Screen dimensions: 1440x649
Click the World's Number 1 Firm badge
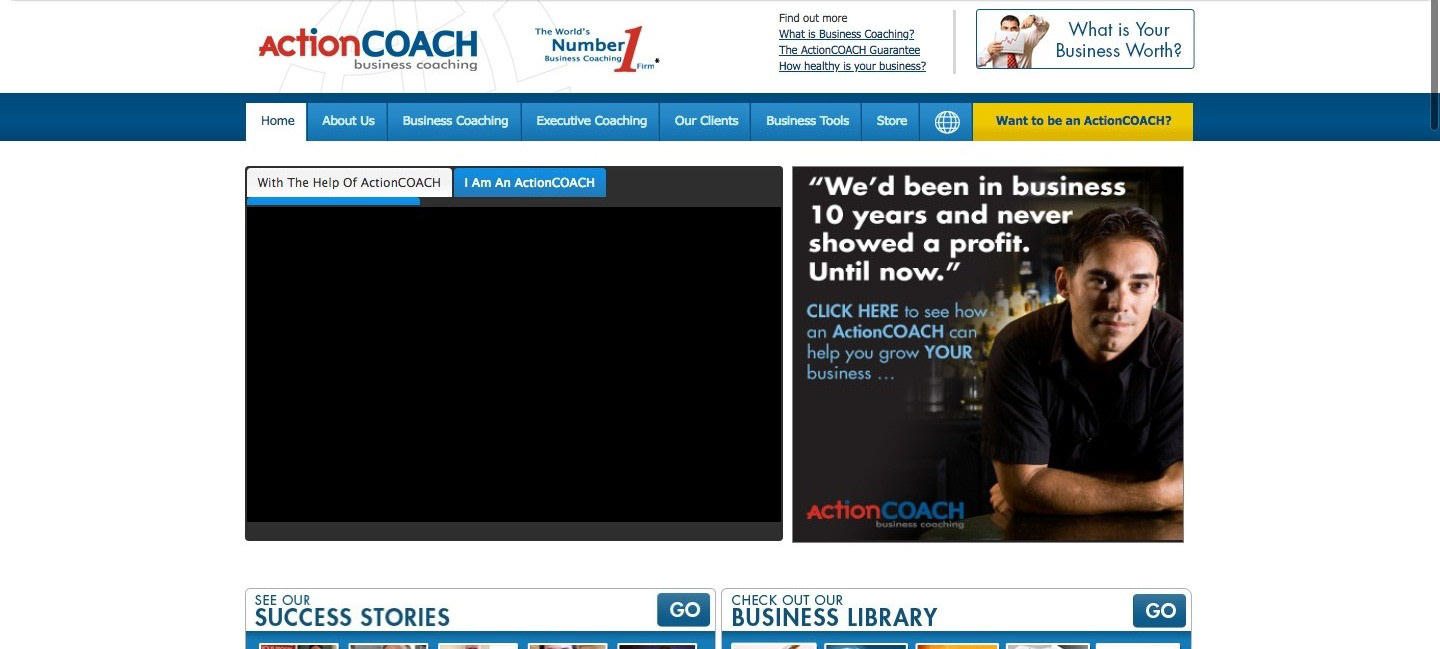tap(597, 48)
